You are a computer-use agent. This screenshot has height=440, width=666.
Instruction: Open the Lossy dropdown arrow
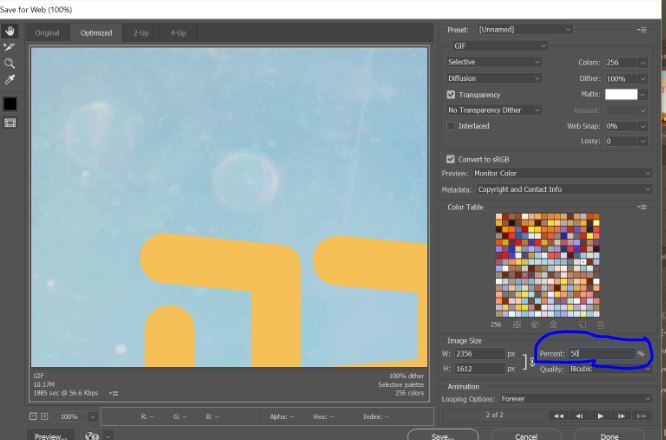[x=643, y=141]
